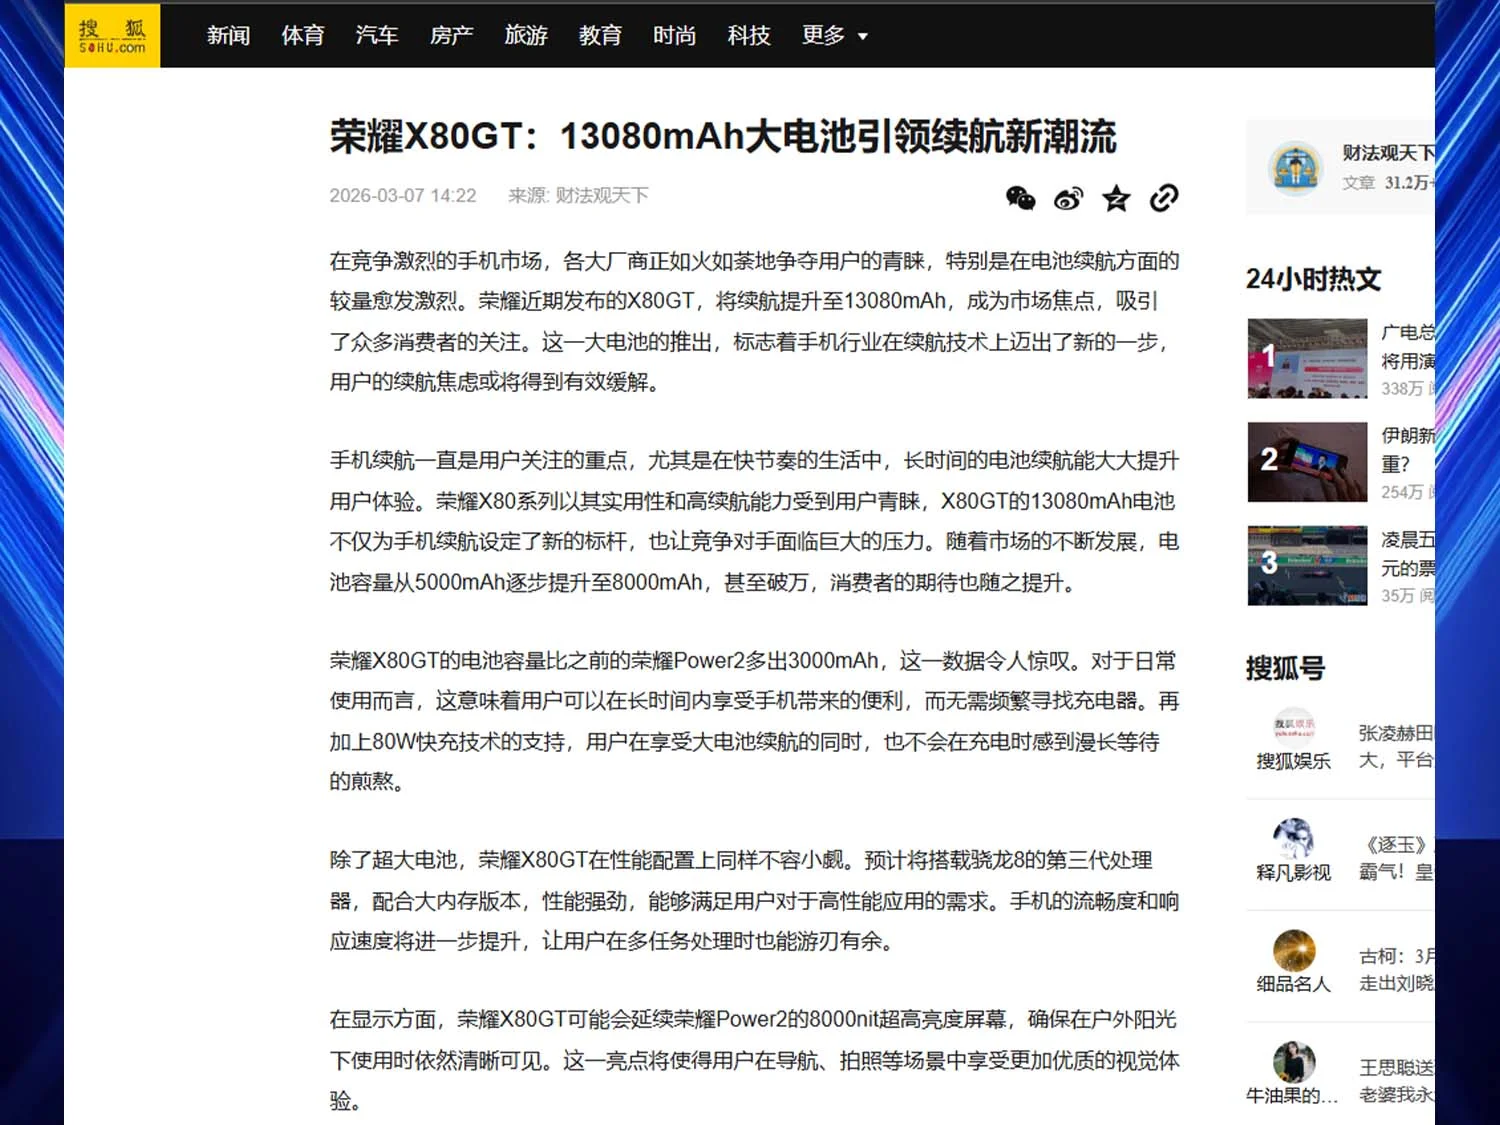Go to the 体育 section
1500x1125 pixels.
coord(302,36)
